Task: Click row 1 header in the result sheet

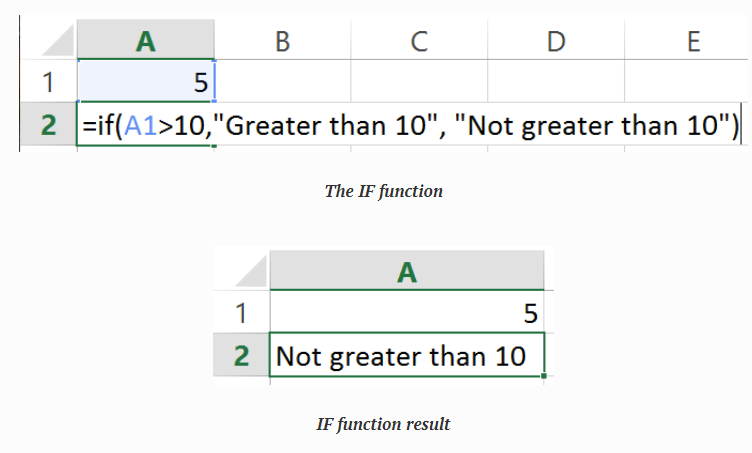Action: pos(240,313)
